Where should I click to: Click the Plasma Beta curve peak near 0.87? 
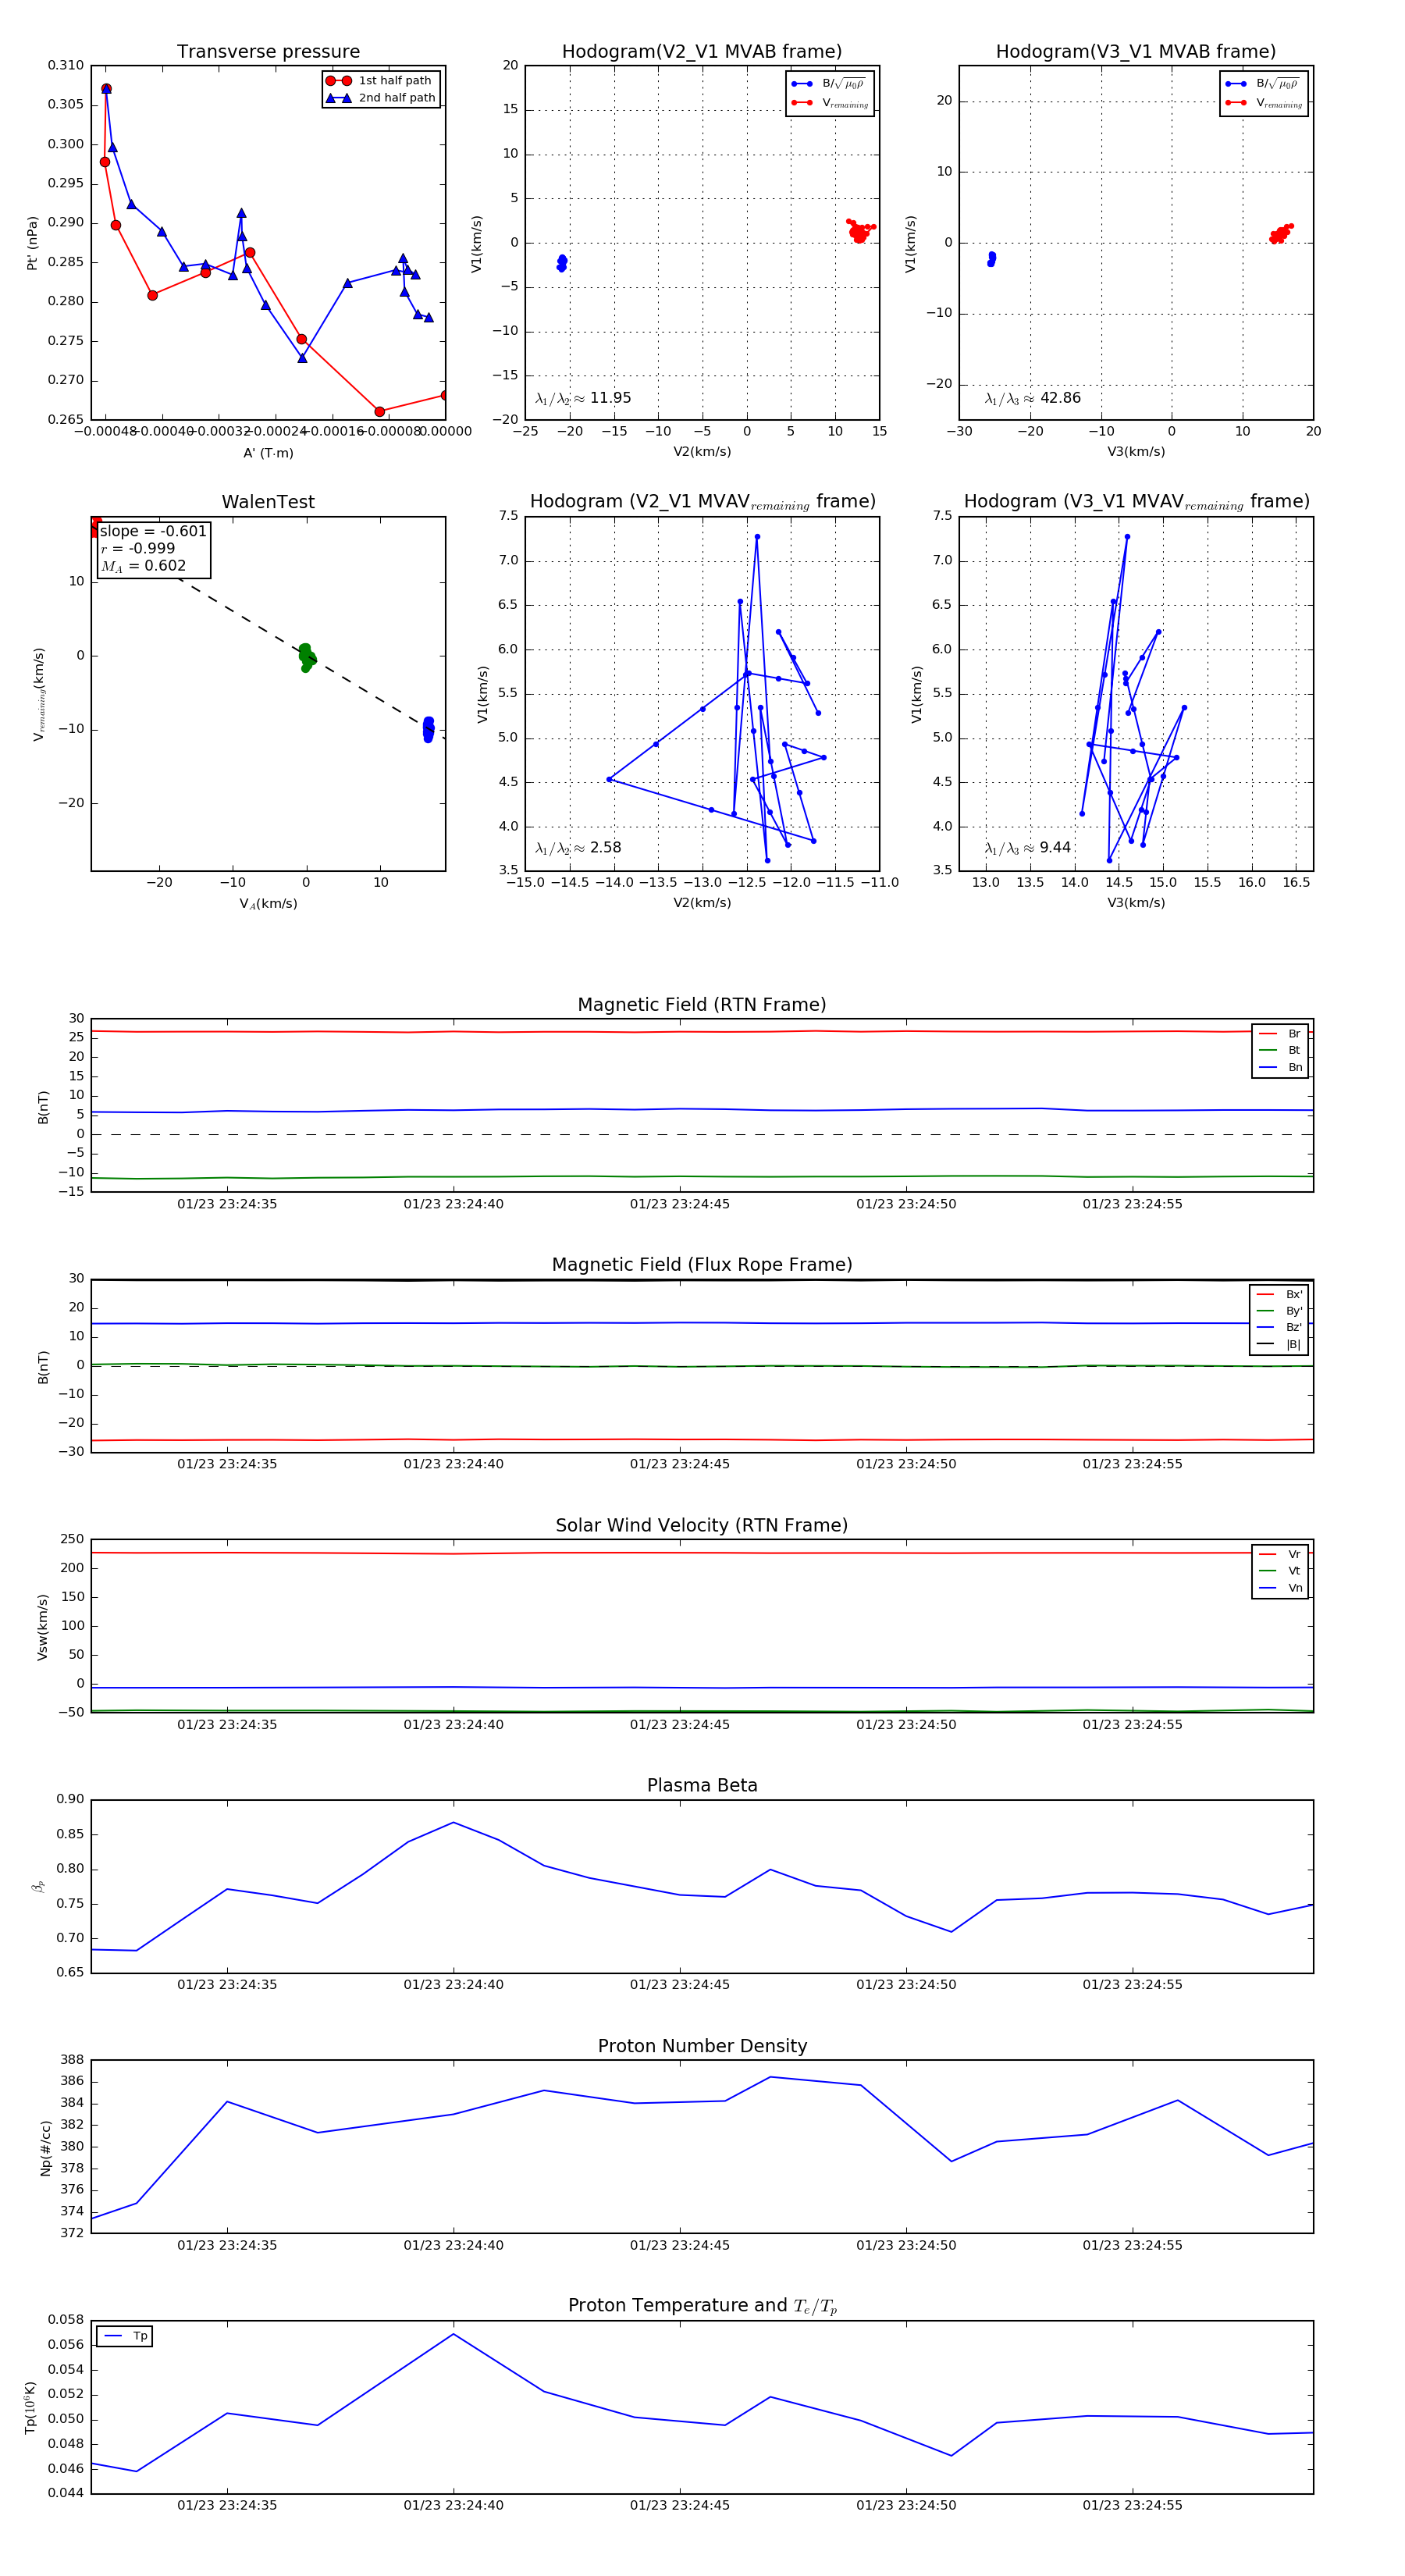(453, 1822)
